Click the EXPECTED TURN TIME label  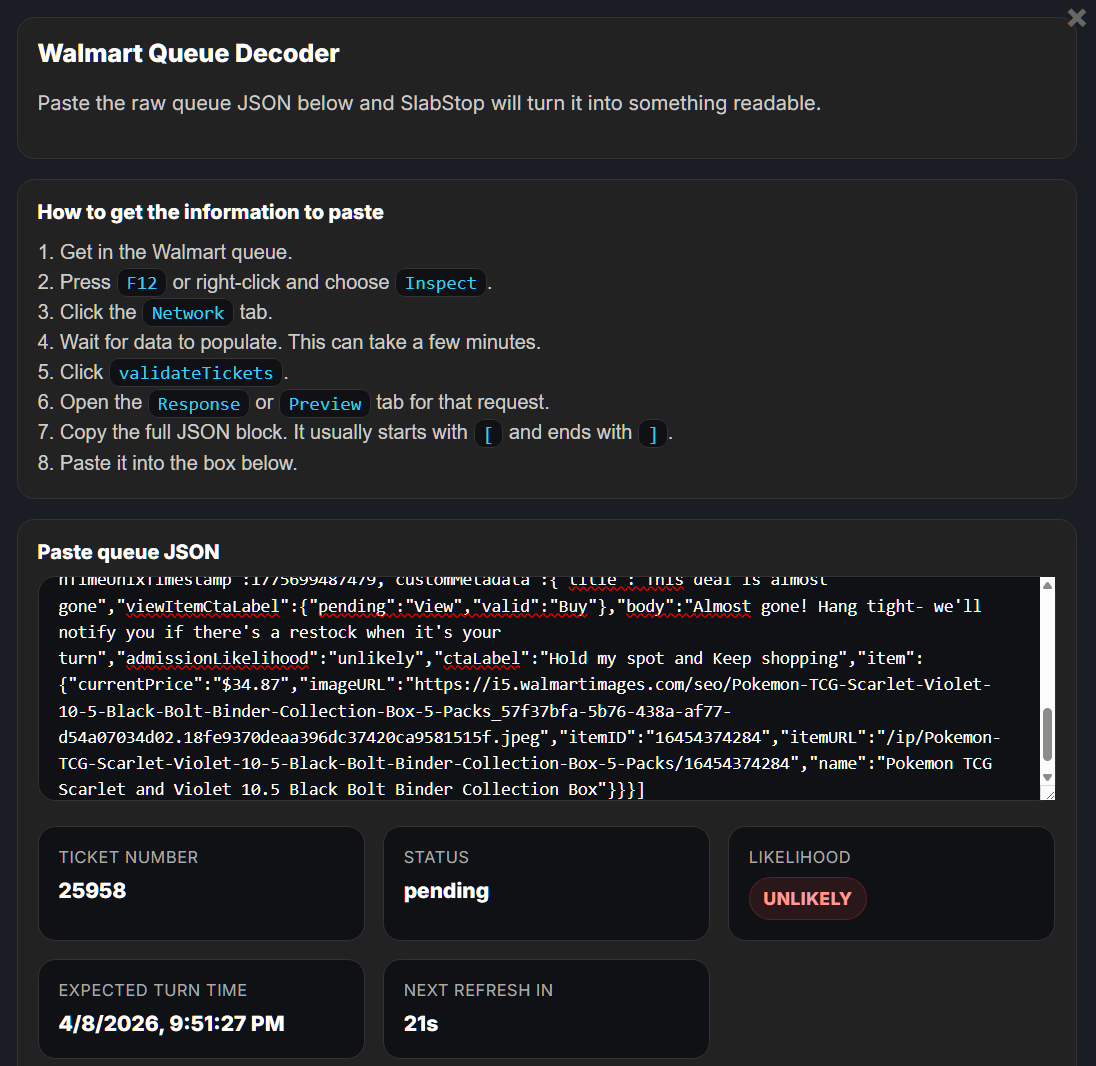(x=153, y=990)
